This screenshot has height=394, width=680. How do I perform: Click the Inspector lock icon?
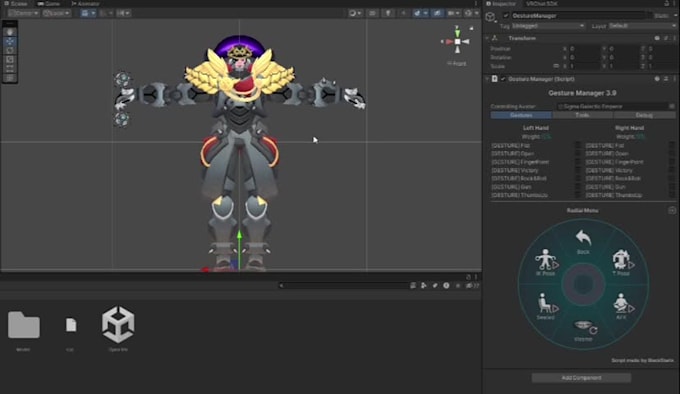pyautogui.click(x=667, y=3)
